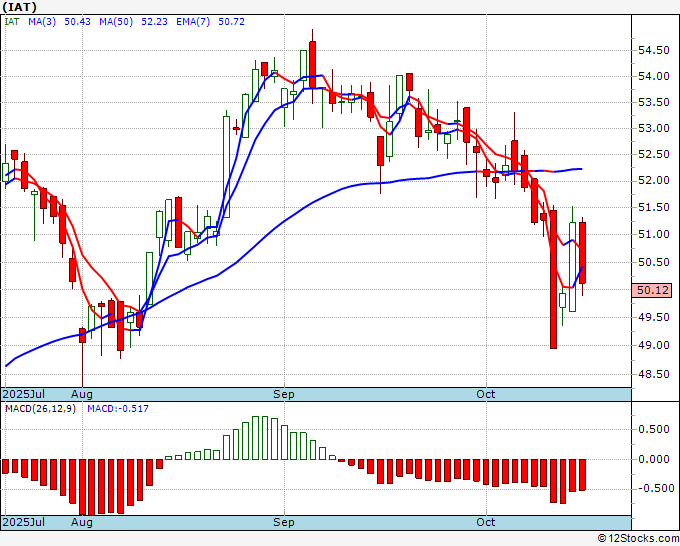This screenshot has width=680, height=546.
Task: Select the EMA(7) legend label
Action: [193, 21]
